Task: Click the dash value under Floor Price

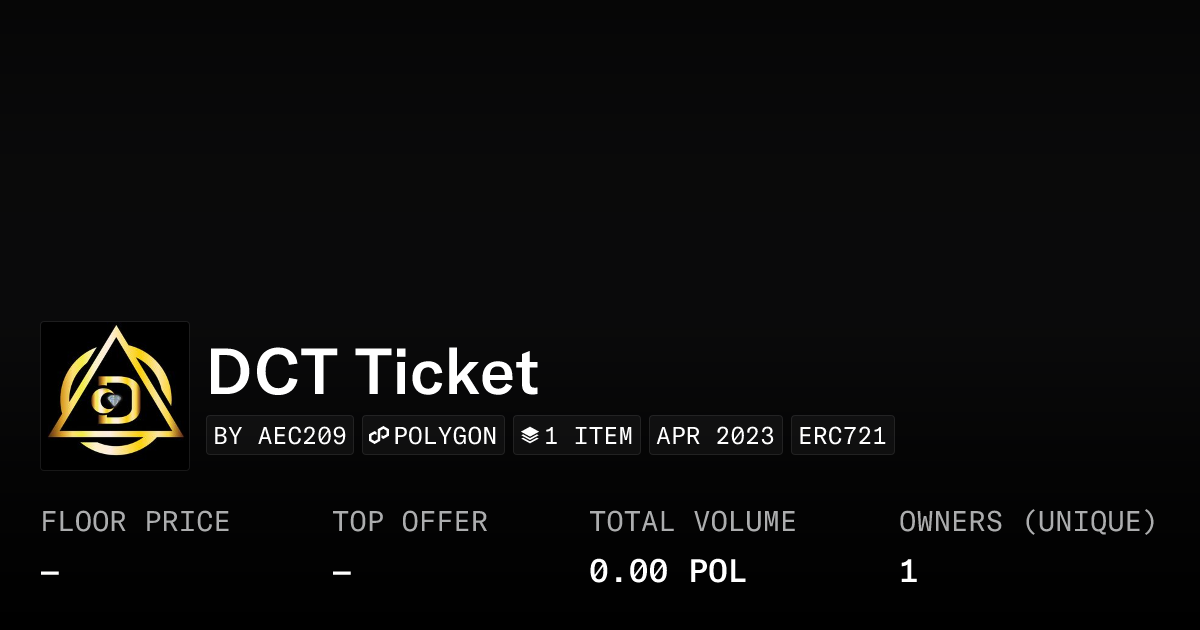Action: 50,573
